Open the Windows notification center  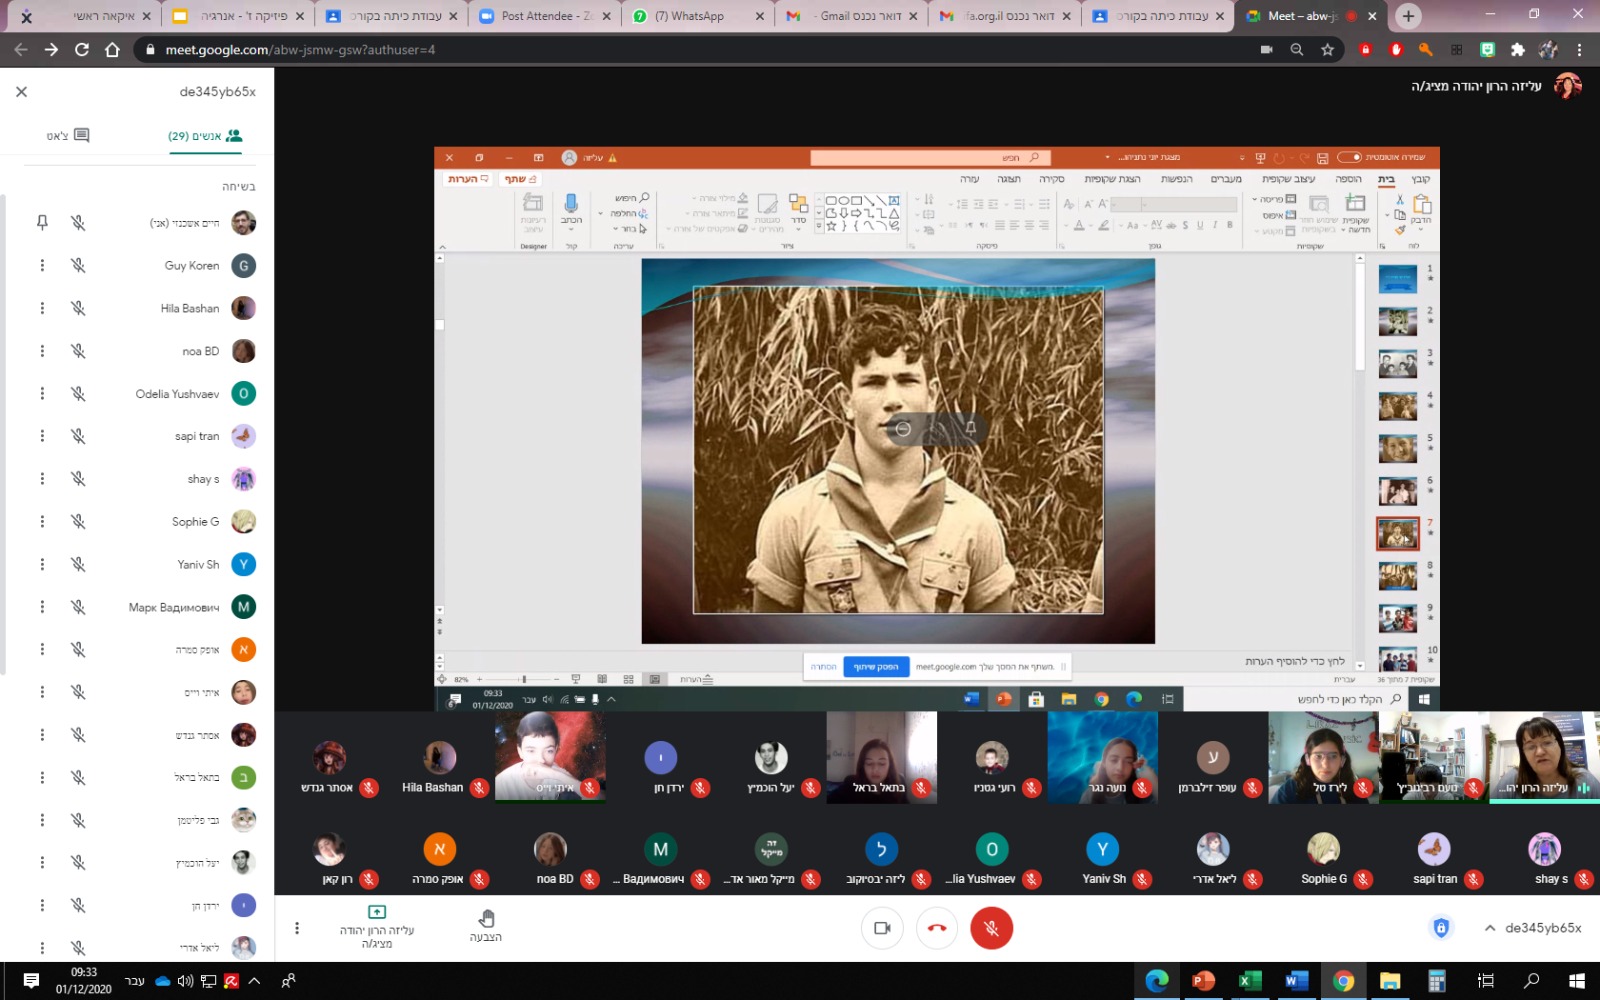click(31, 981)
